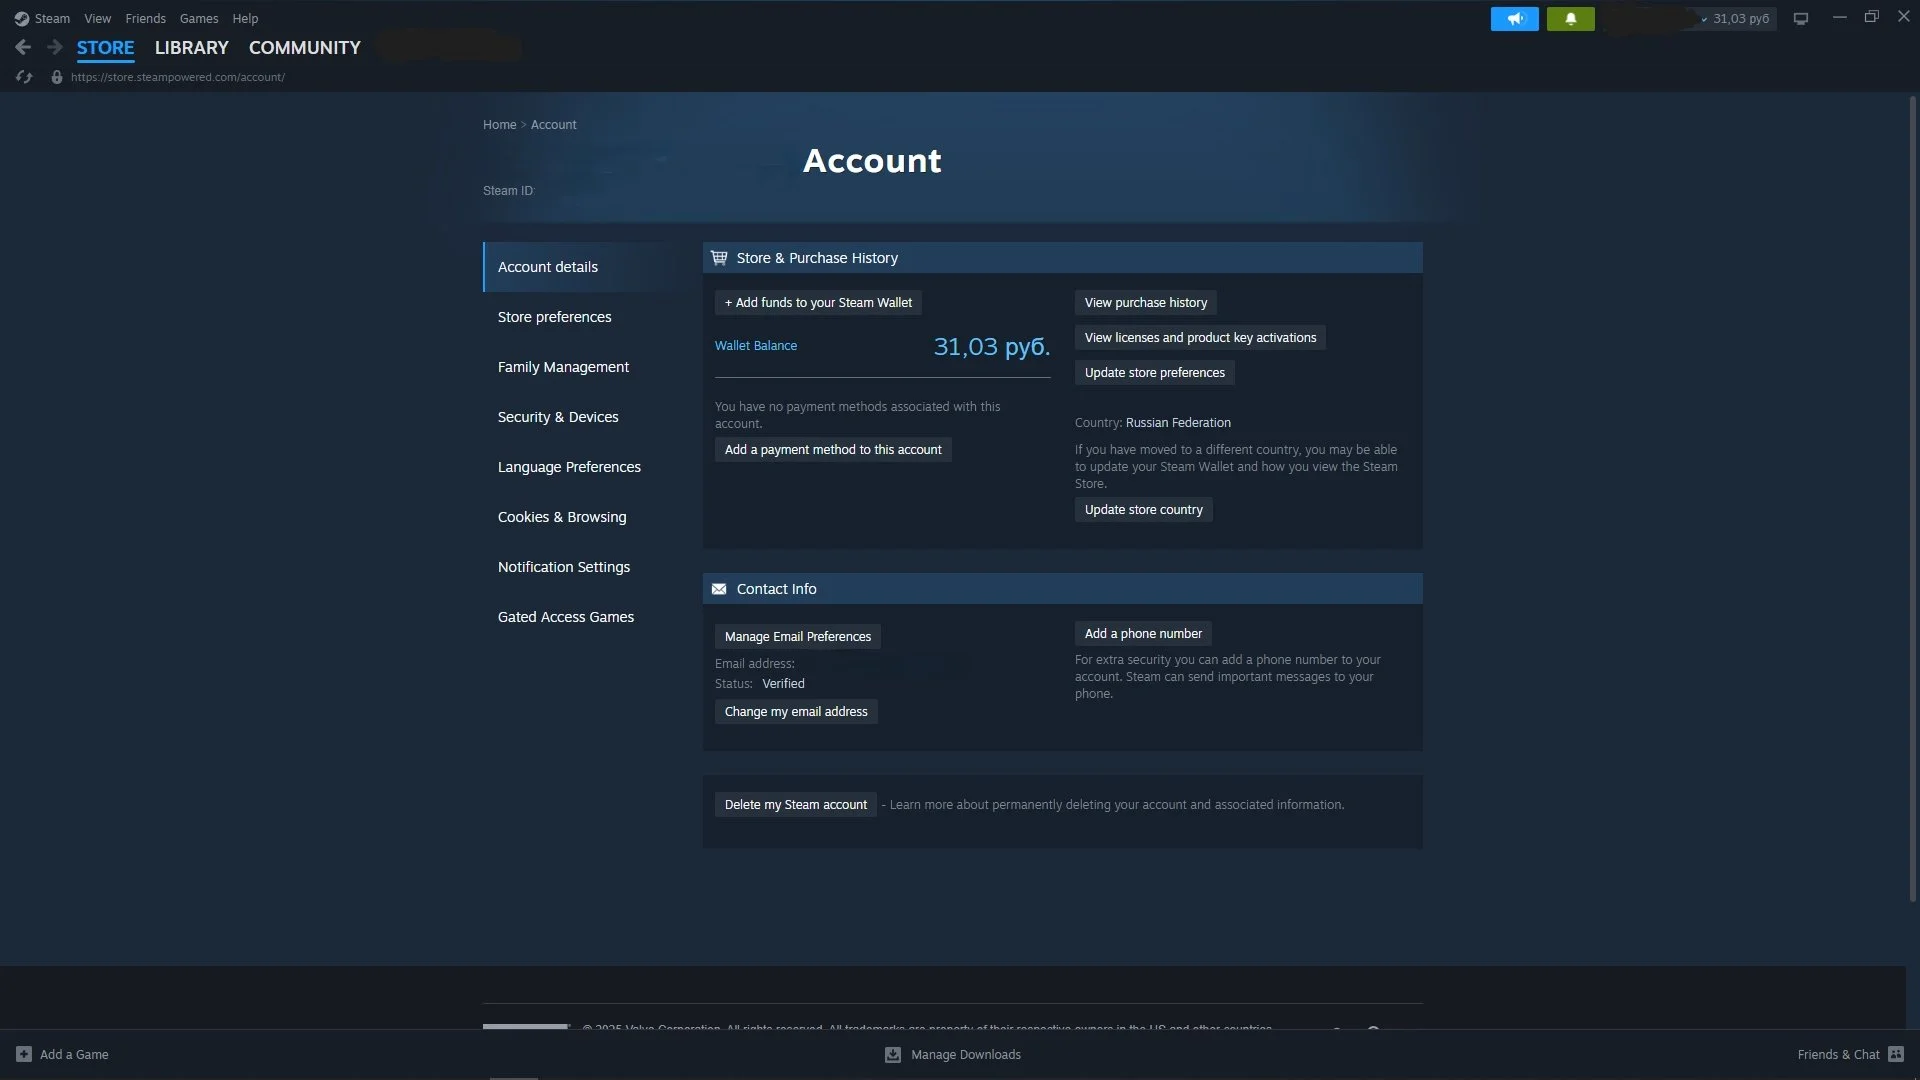Screen dimensions: 1920x1080
Task: Click the Manage Downloads icon
Action: (x=893, y=1054)
